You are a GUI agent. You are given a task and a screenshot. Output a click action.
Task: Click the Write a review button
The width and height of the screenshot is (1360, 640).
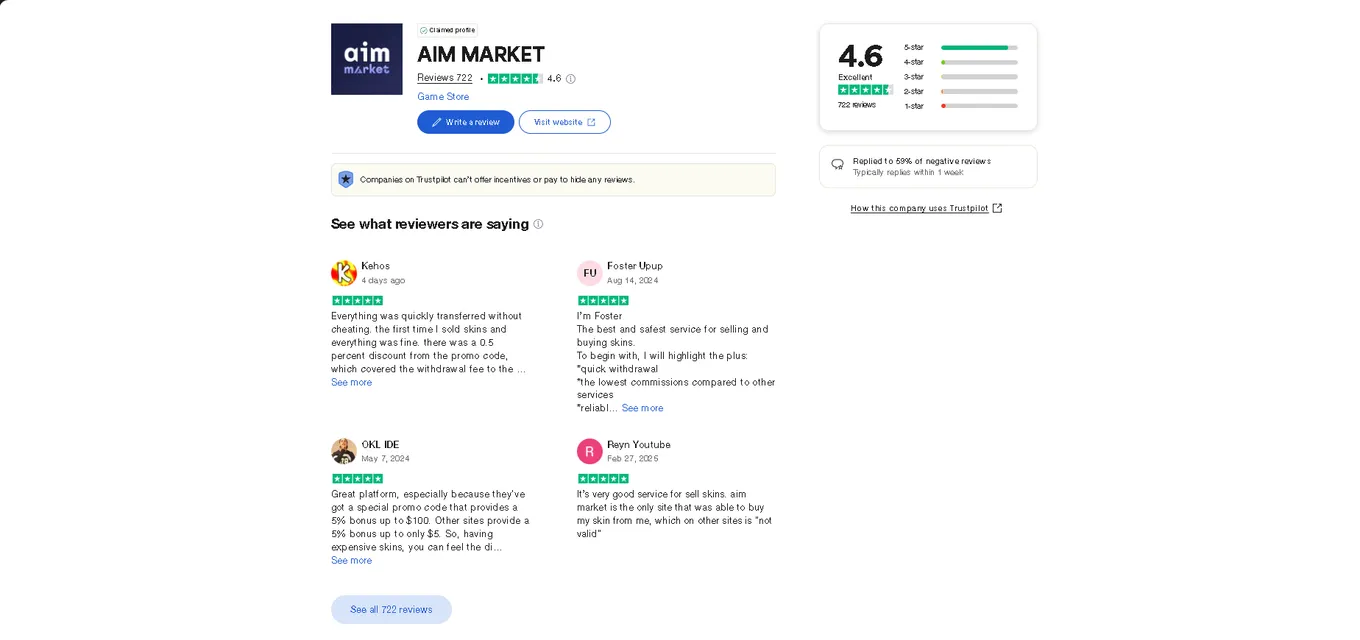click(466, 122)
